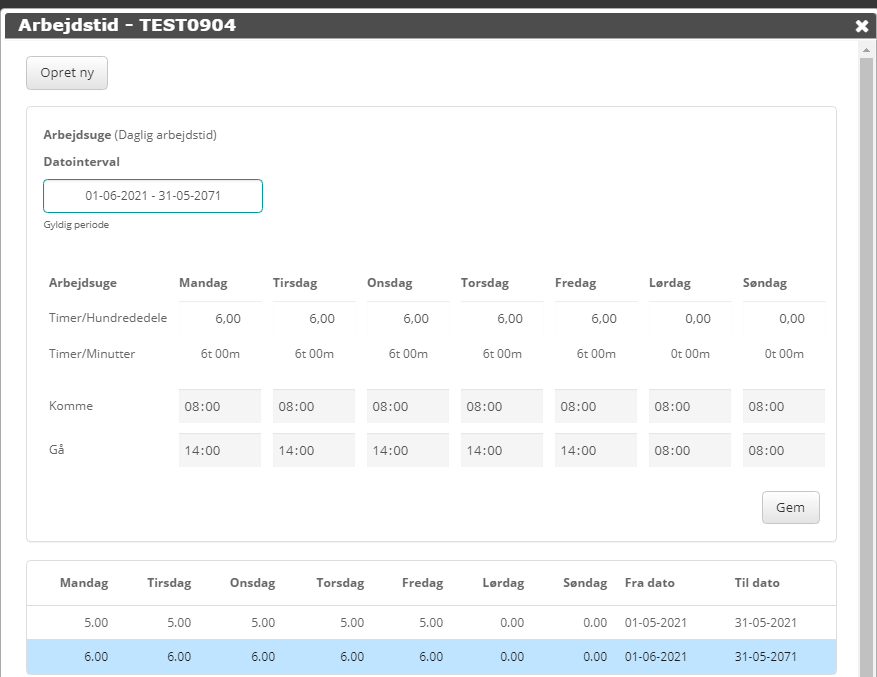Click Torsdag Komme time field

pyautogui.click(x=501, y=407)
